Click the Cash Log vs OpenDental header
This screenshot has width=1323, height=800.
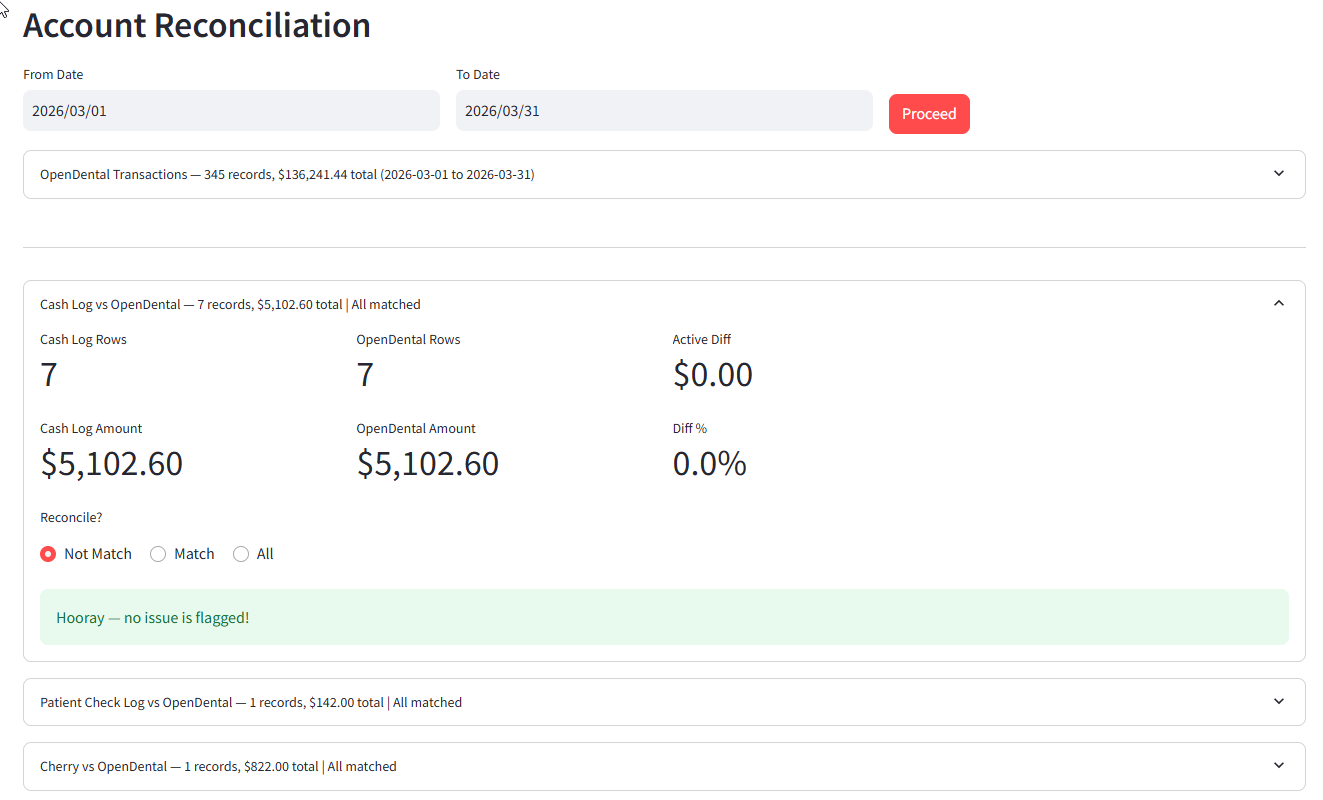pos(229,304)
